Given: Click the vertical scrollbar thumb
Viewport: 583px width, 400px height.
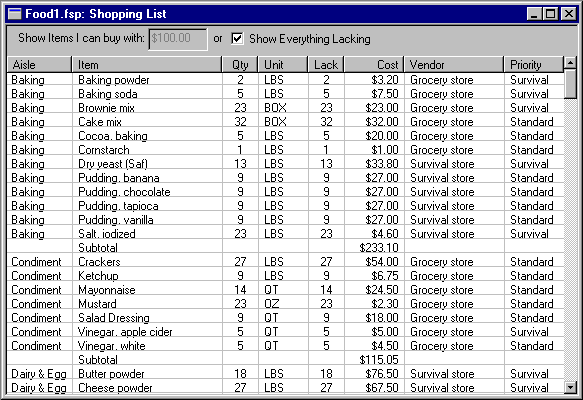Looking at the screenshot, I should tap(570, 84).
